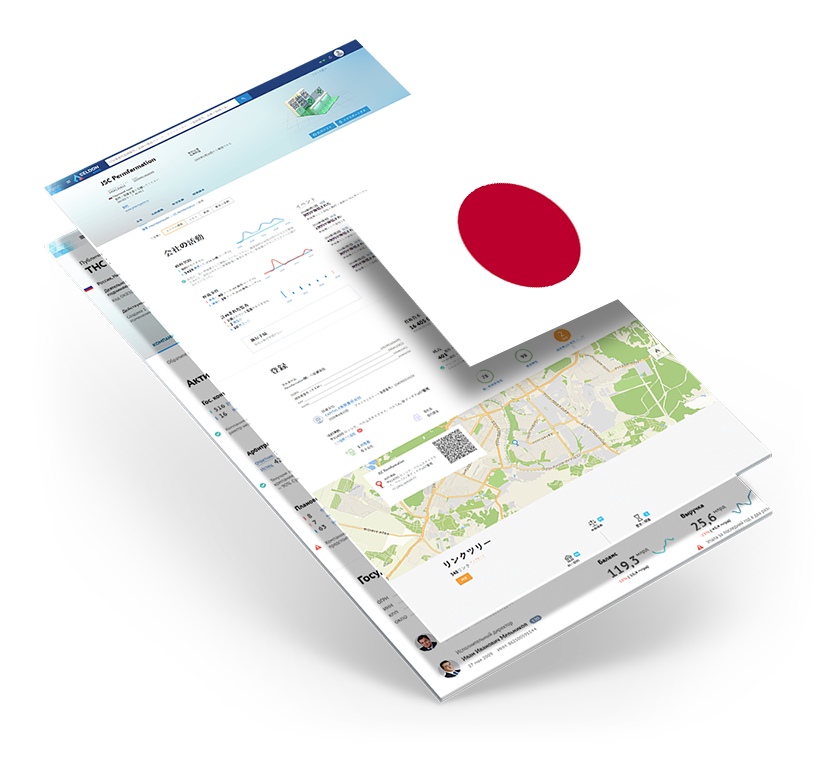The width and height of the screenshot is (840, 757).
Task: Select the JSC Permfarmation company title
Action: point(128,171)
